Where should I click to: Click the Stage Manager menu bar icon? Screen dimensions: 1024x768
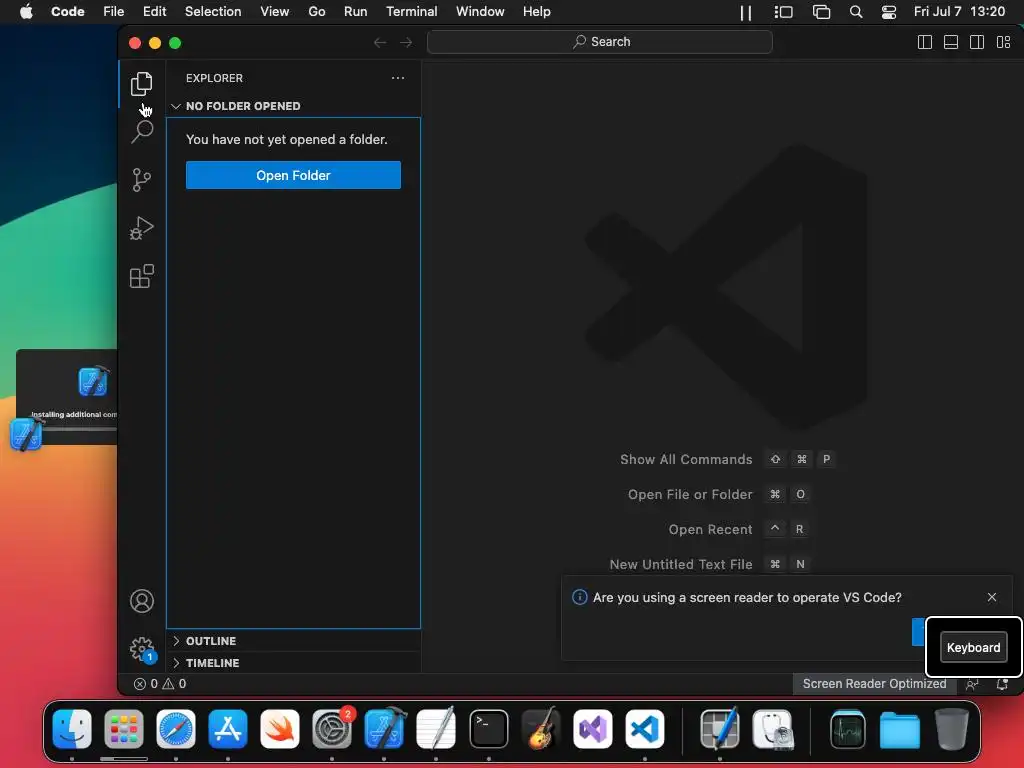tap(783, 12)
